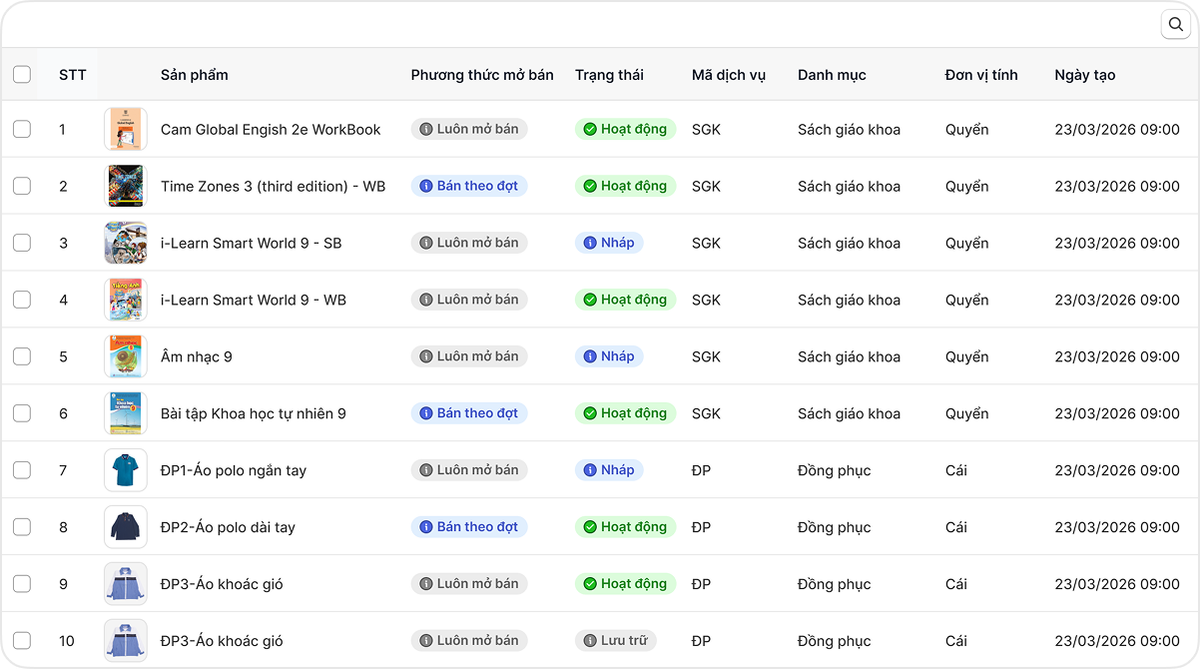Image resolution: width=1200 pixels, height=669 pixels.
Task: Click the Ngày tạo column header
Action: coord(1085,75)
